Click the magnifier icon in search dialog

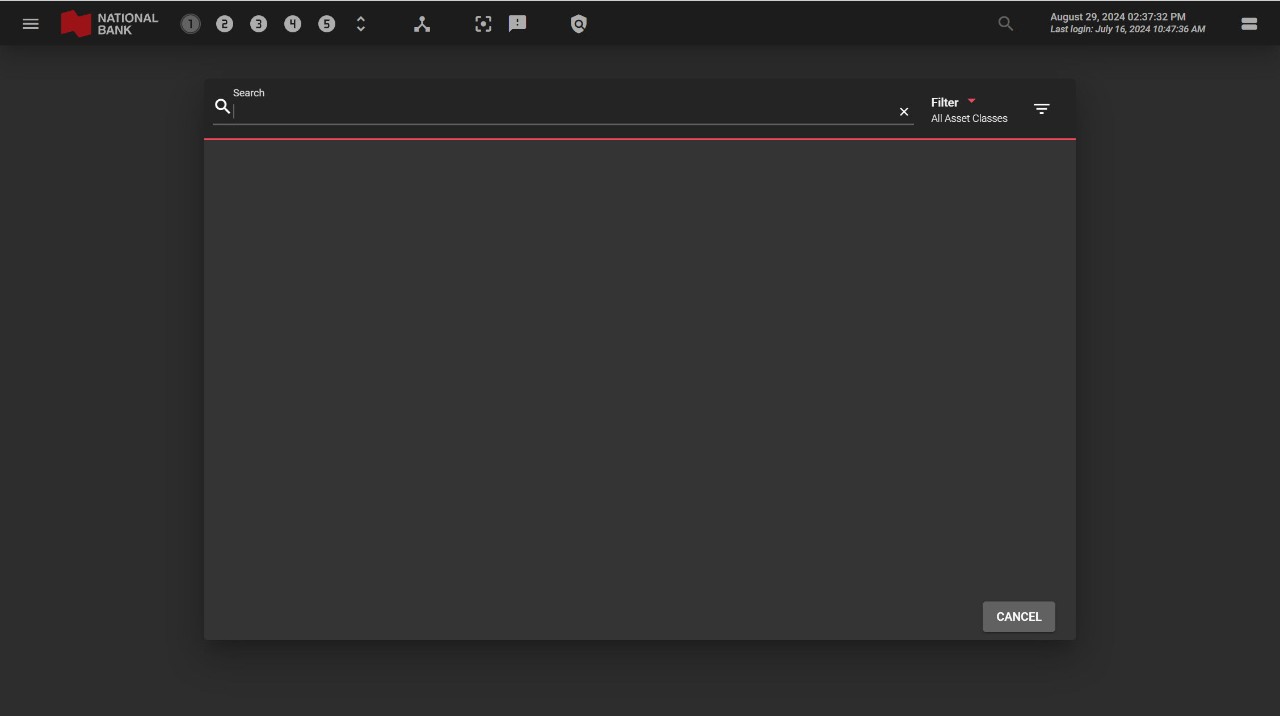[x=222, y=106]
